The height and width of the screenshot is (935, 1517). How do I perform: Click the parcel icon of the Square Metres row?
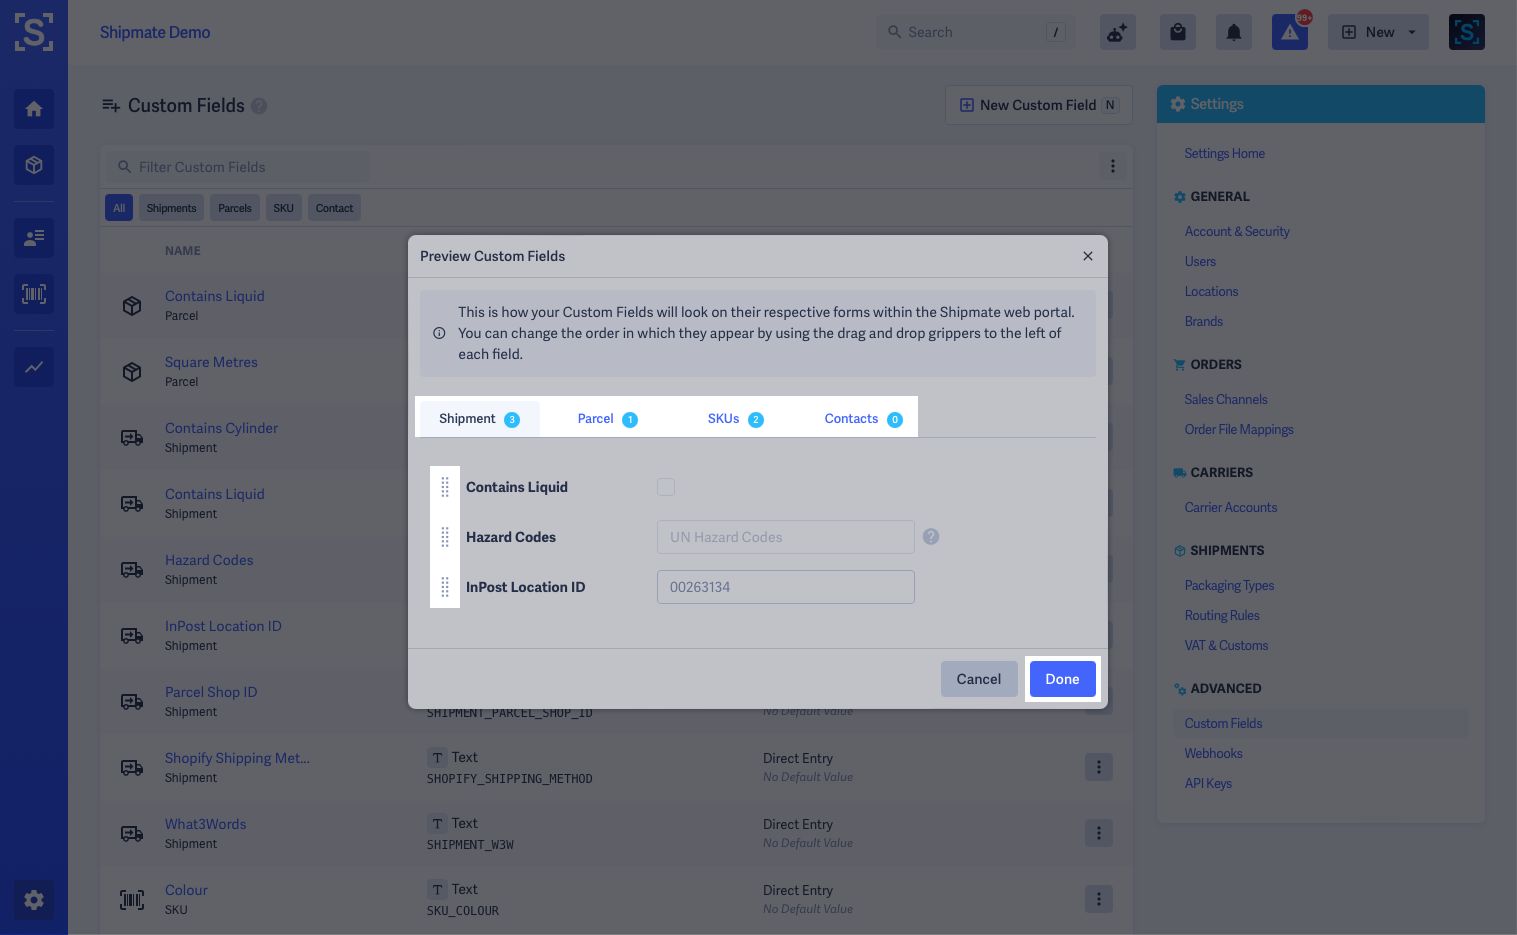132,372
